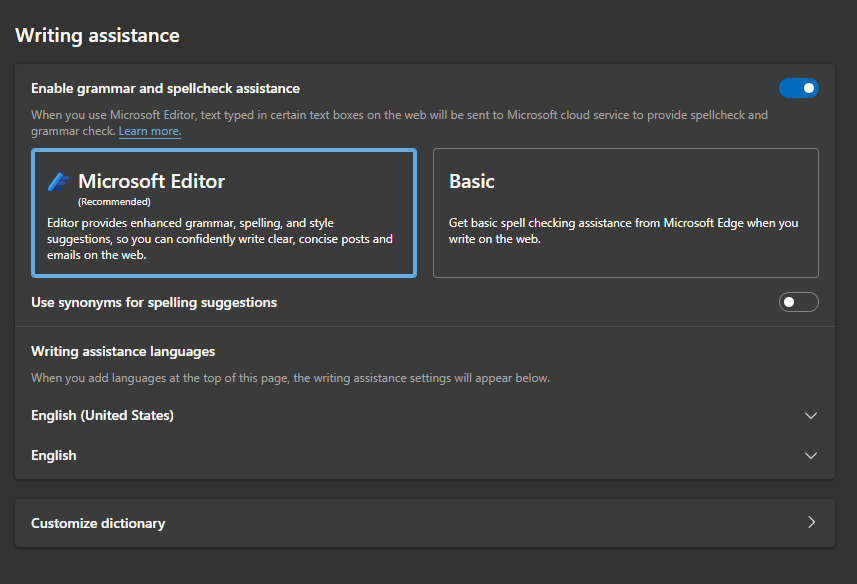Open Customize dictionary arrow
857x584 pixels.
[812, 522]
